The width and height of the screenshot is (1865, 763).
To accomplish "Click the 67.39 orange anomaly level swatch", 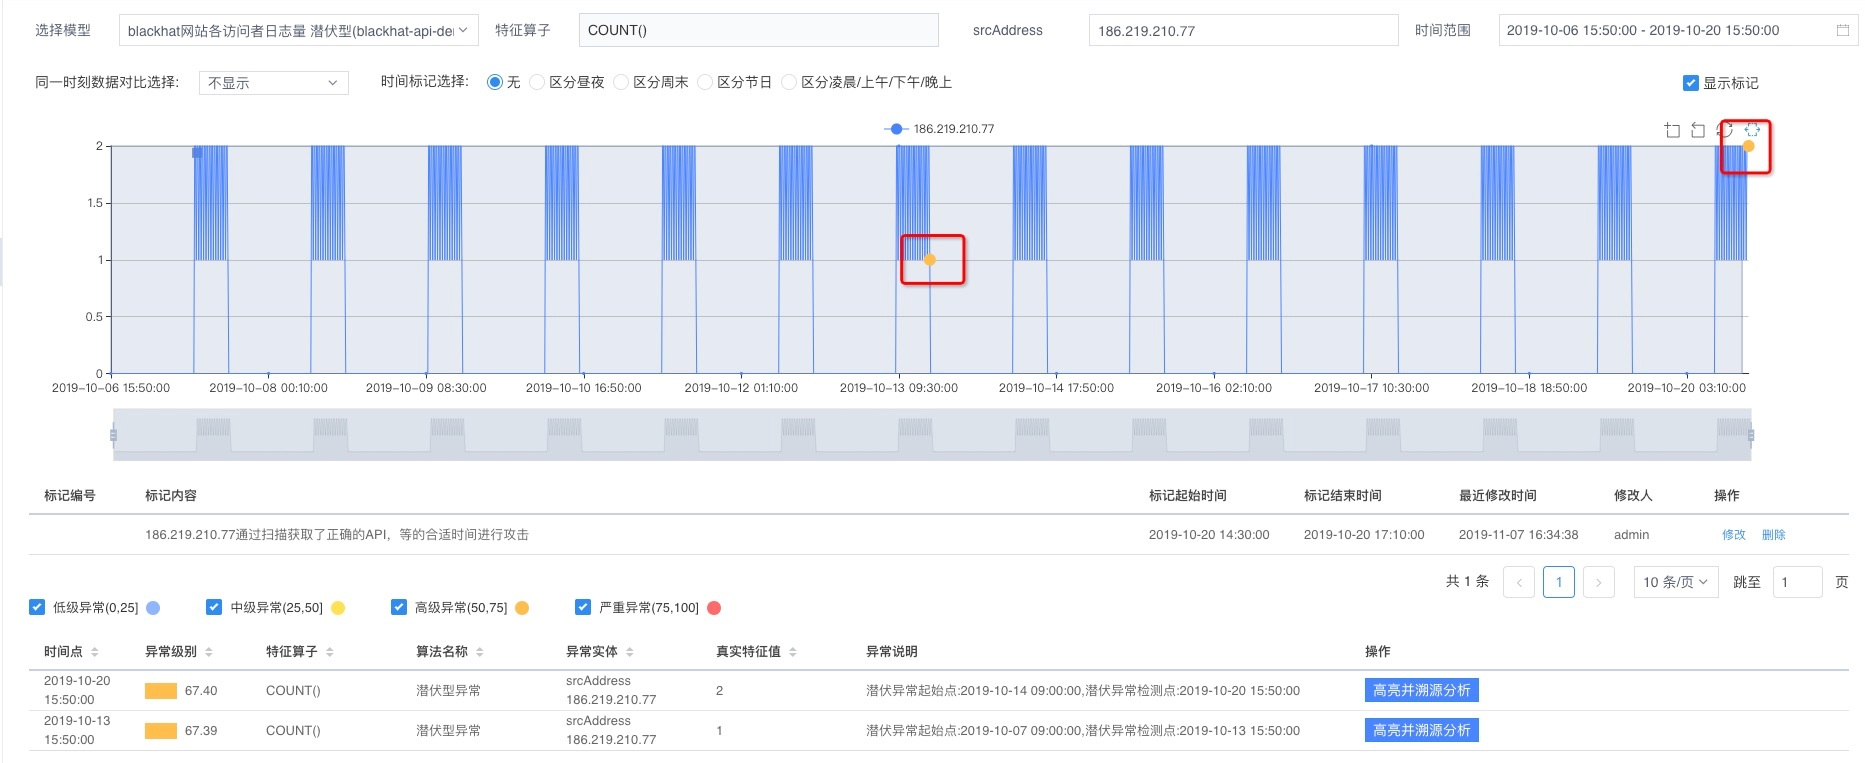I will 161,731.
